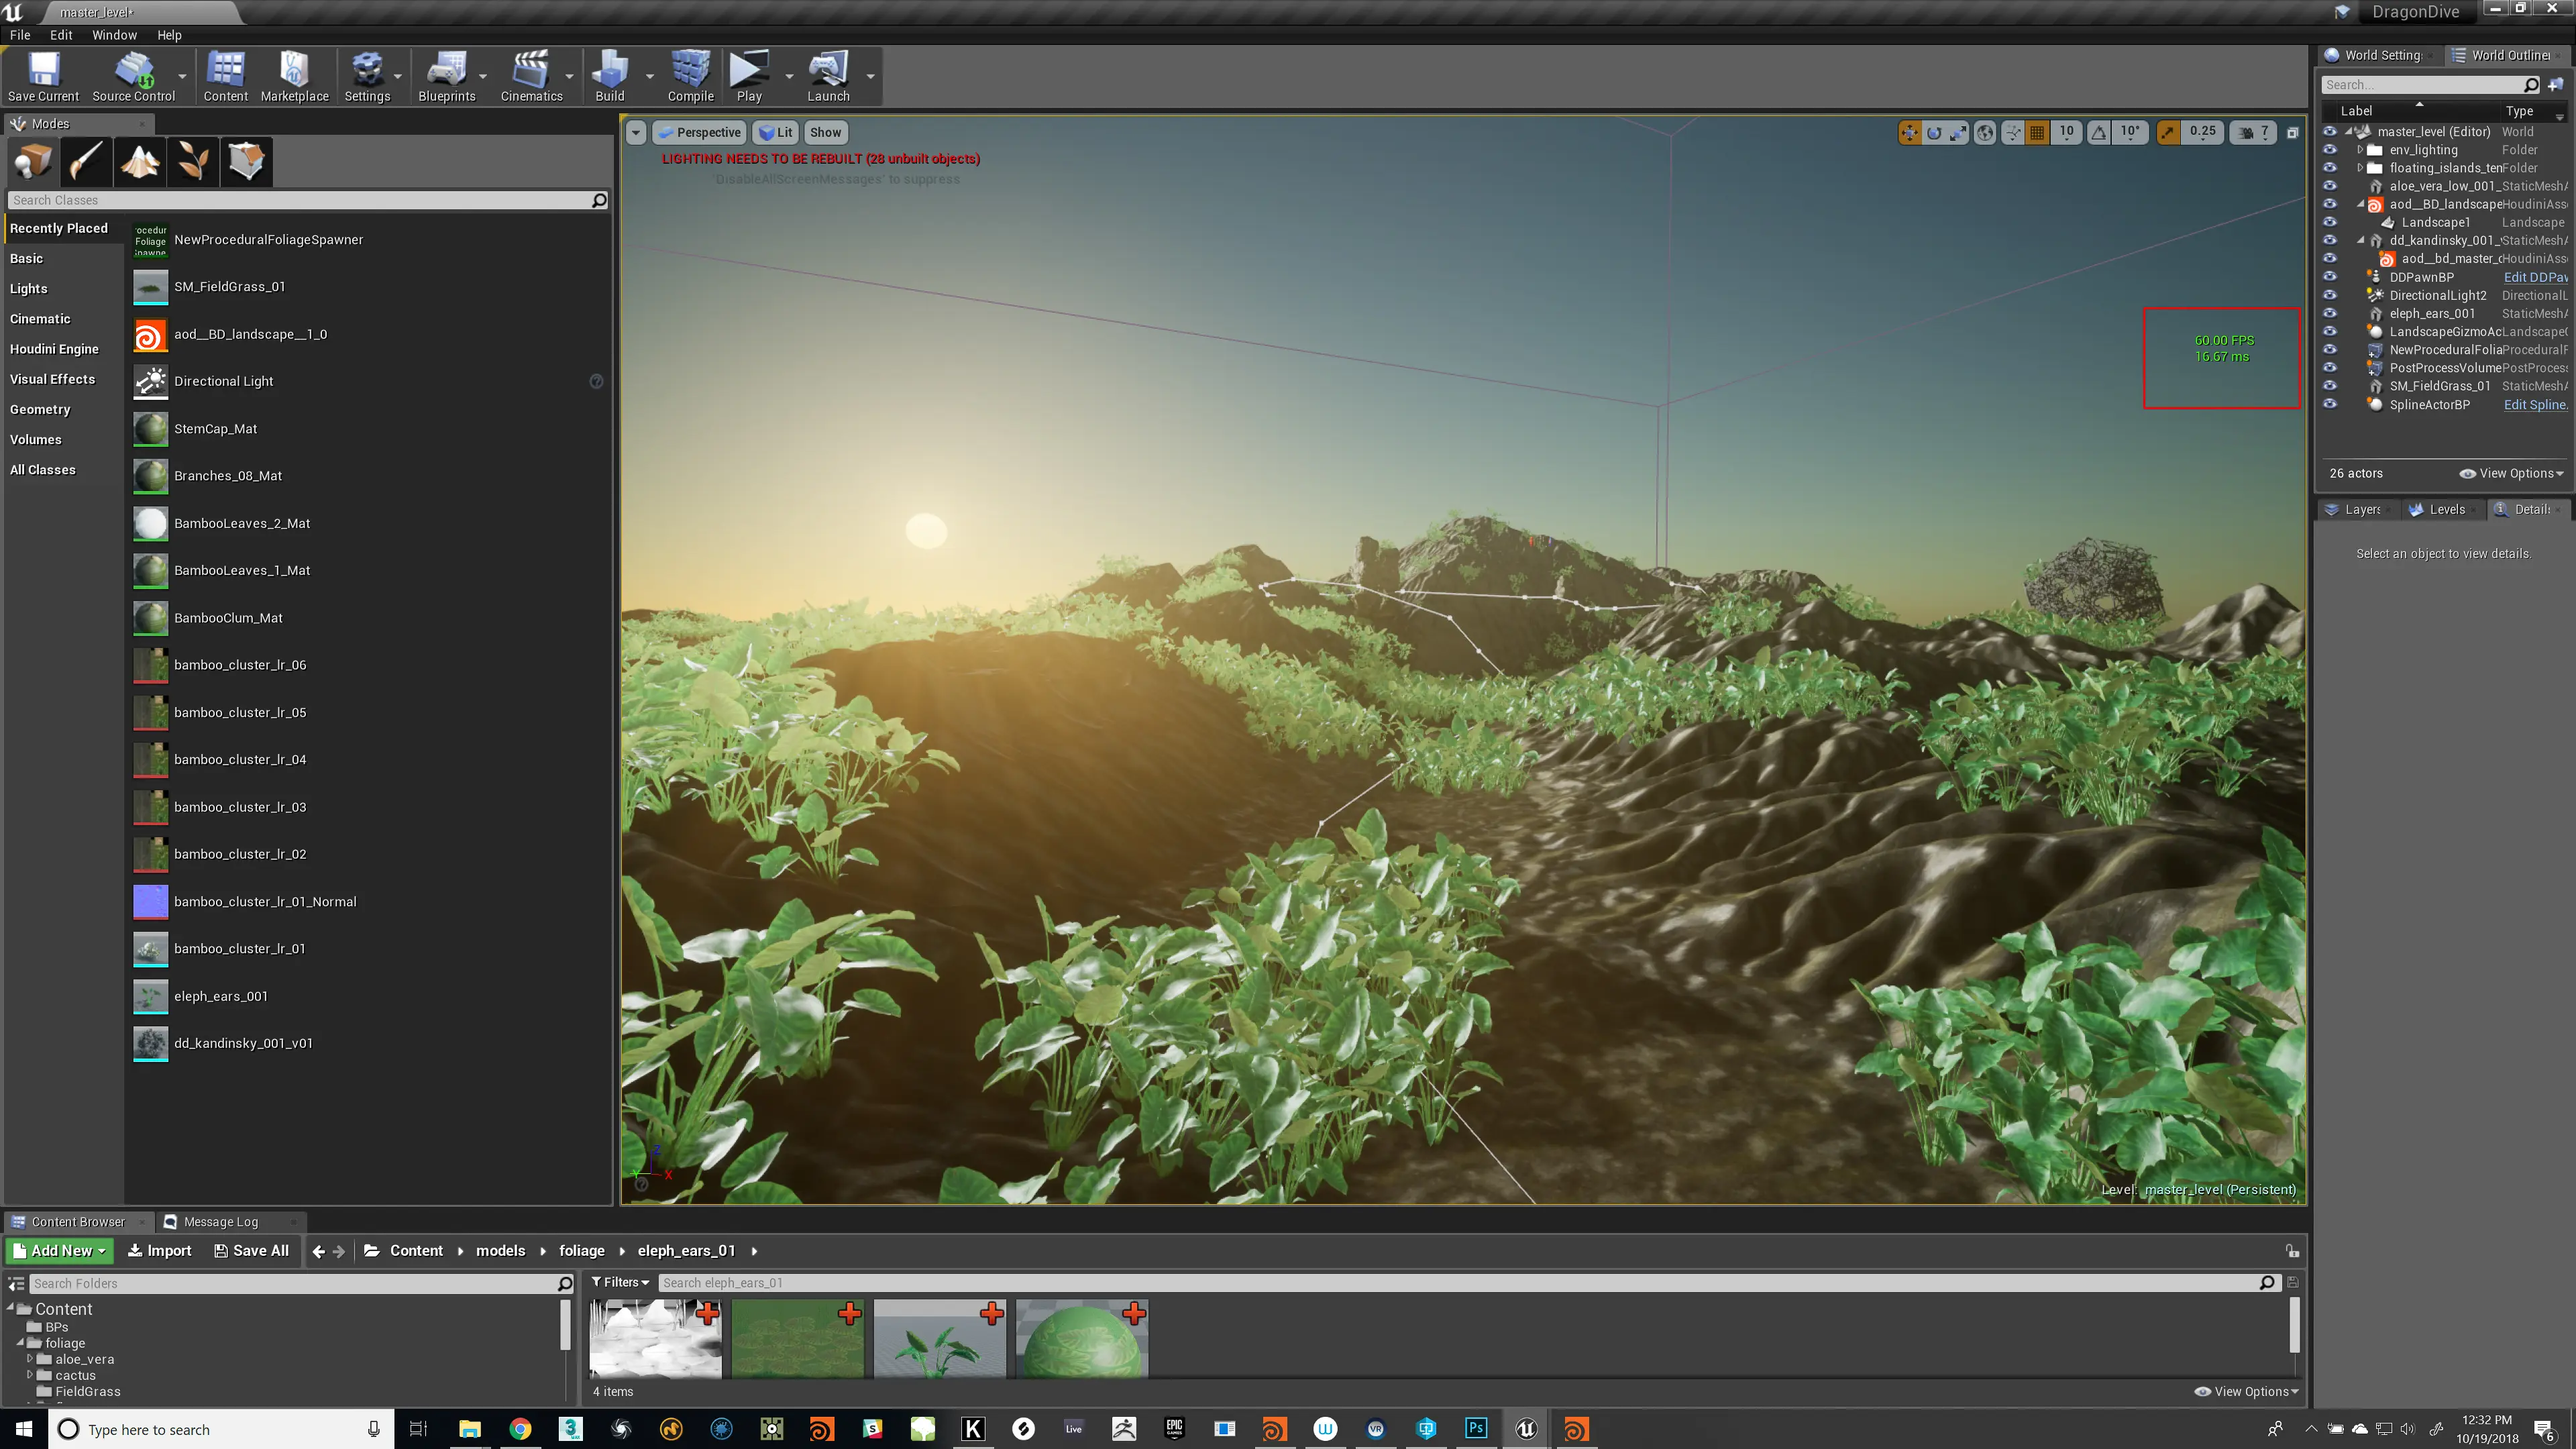Click Search Classes input field
Viewport: 2576px width, 1449px height.
click(308, 200)
